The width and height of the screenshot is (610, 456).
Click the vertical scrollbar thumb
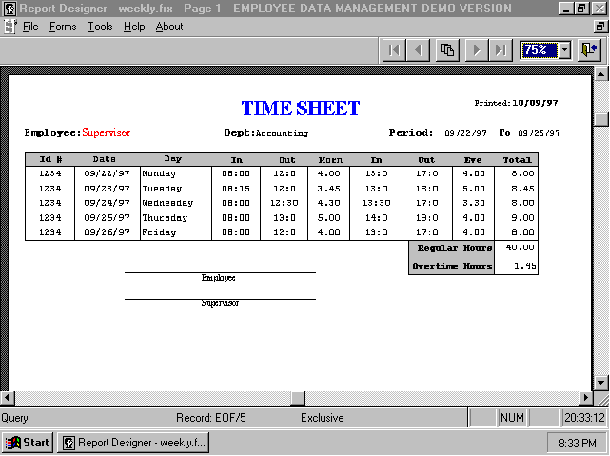601,120
